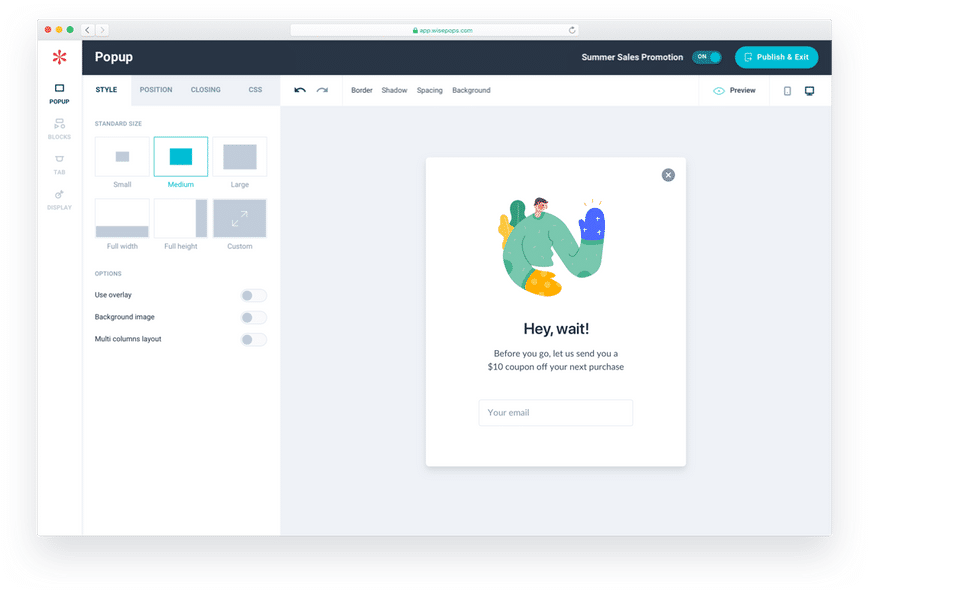Enable the Use overlay toggle
The image size is (960, 592).
pyautogui.click(x=253, y=296)
